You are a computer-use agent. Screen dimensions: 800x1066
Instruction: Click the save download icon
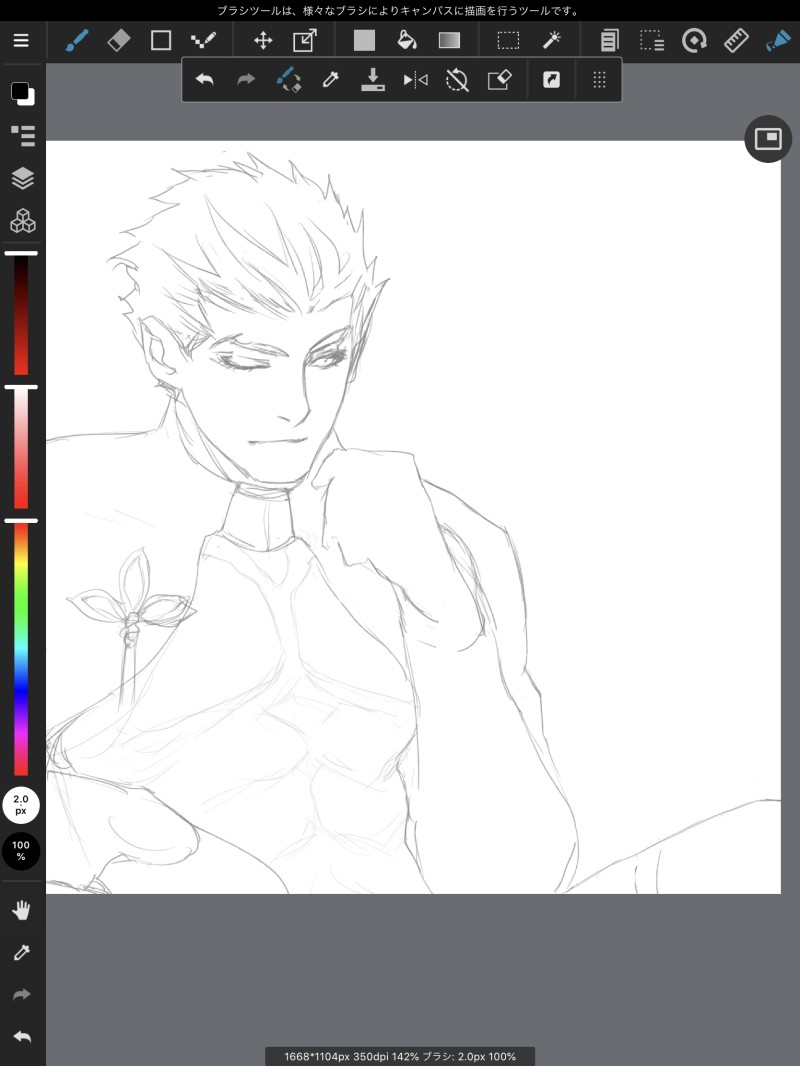pyautogui.click(x=372, y=80)
